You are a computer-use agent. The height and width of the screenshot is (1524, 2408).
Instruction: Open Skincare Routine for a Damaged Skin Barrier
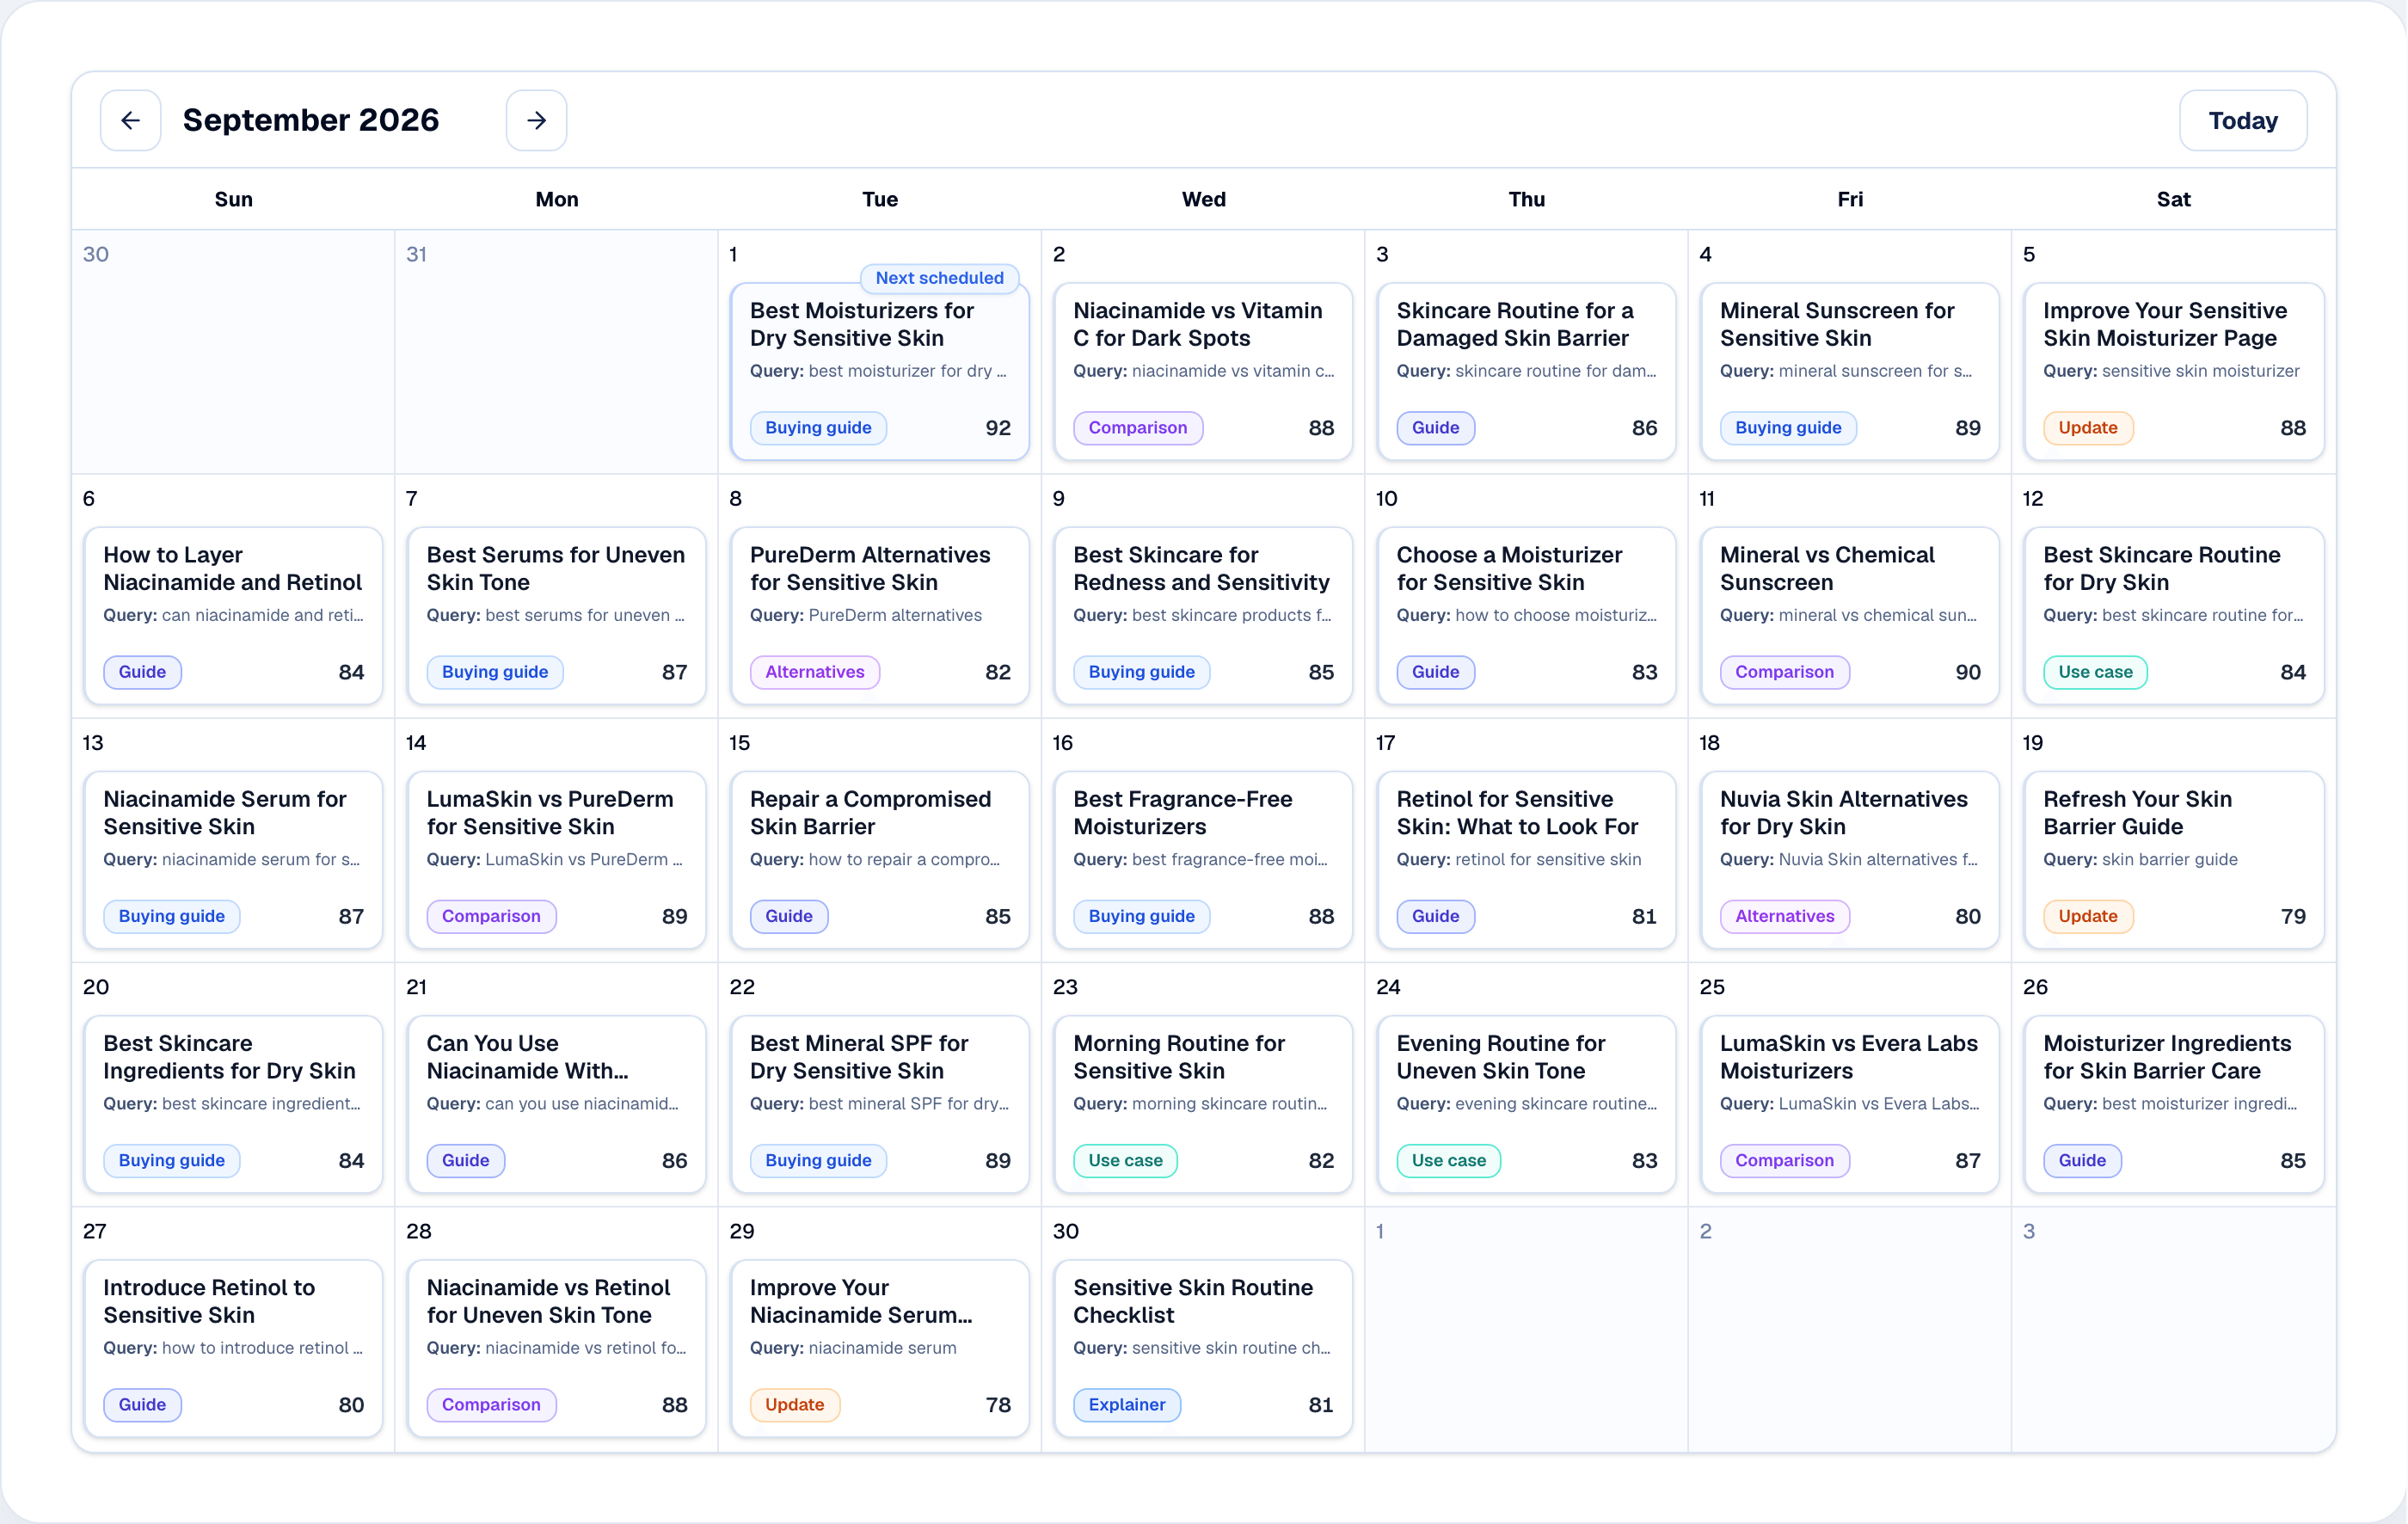tap(1526, 371)
